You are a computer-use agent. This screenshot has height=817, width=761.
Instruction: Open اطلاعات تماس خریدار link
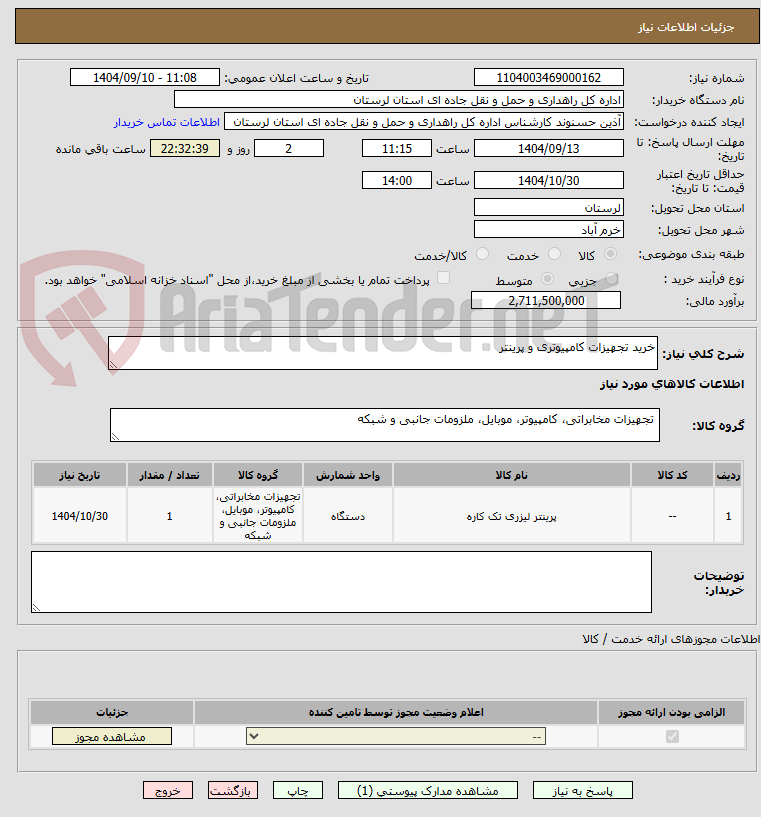(x=167, y=122)
